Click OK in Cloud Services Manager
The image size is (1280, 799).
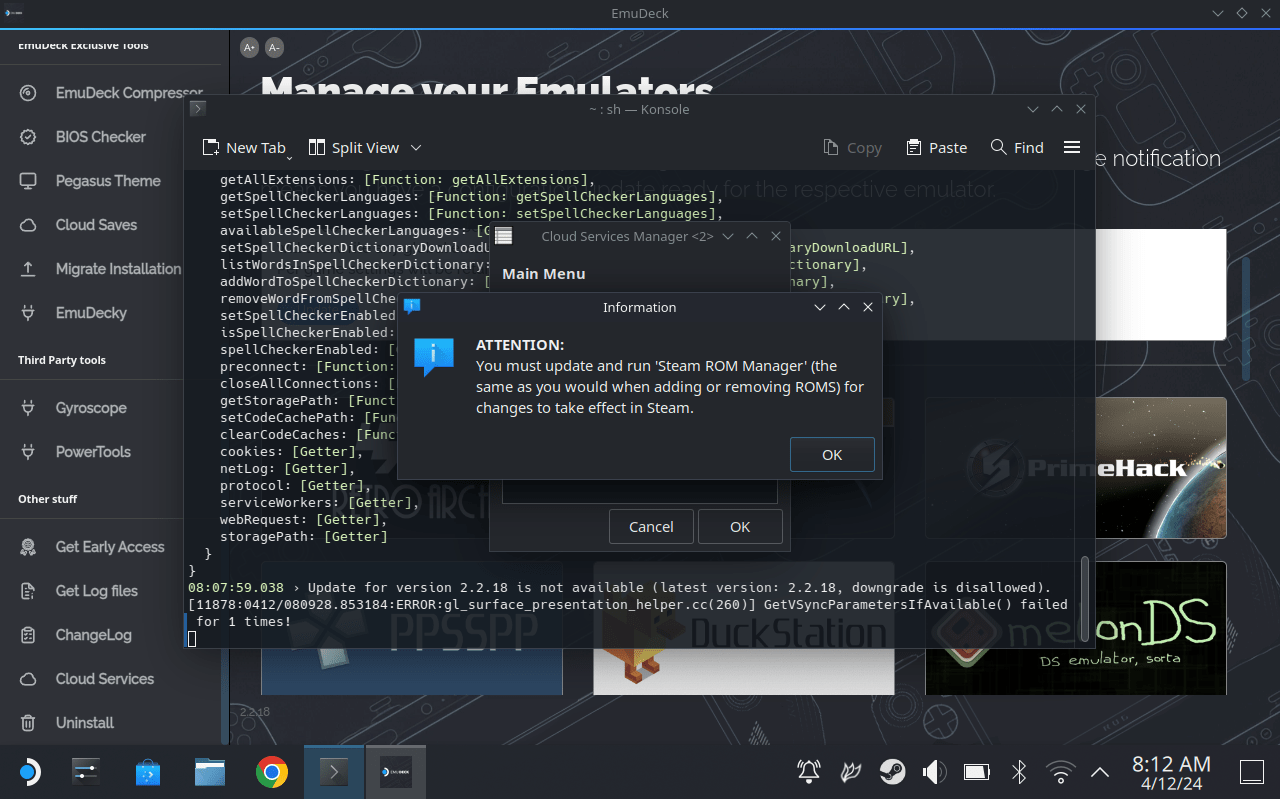pyautogui.click(x=740, y=527)
